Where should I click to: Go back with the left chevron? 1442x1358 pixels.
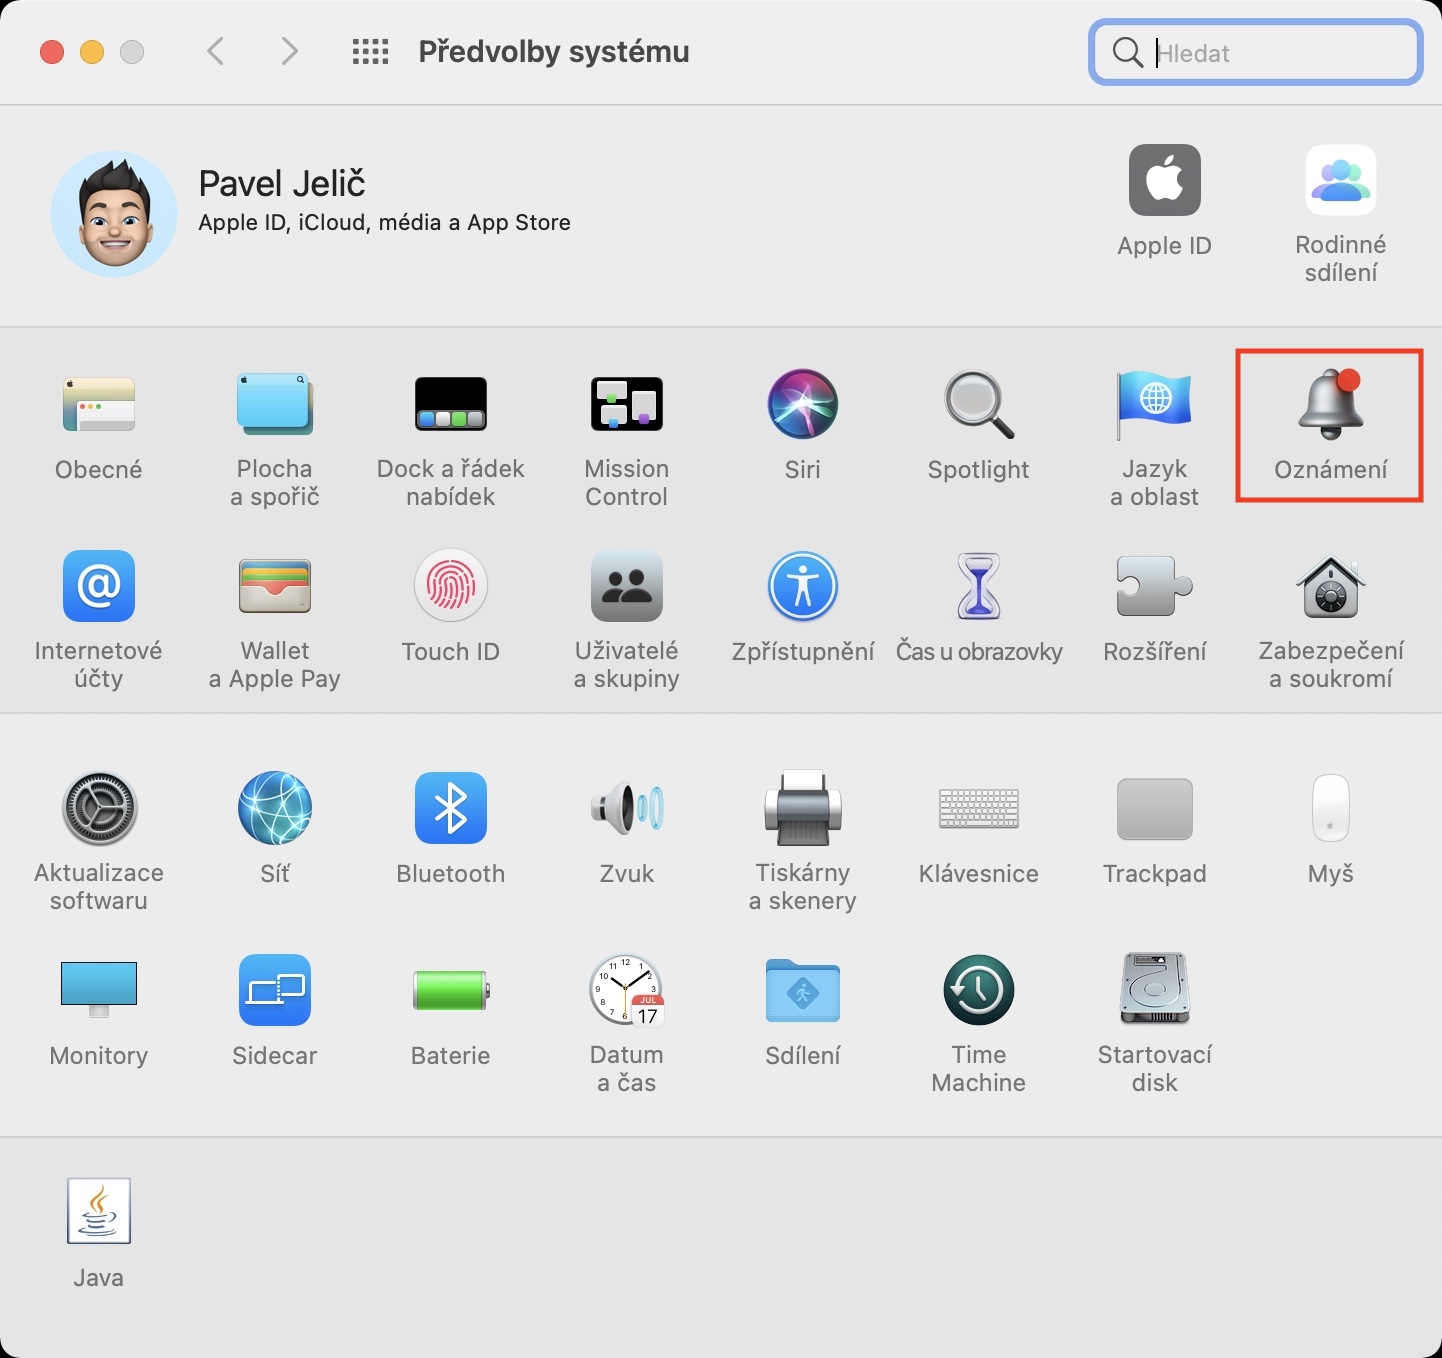215,51
